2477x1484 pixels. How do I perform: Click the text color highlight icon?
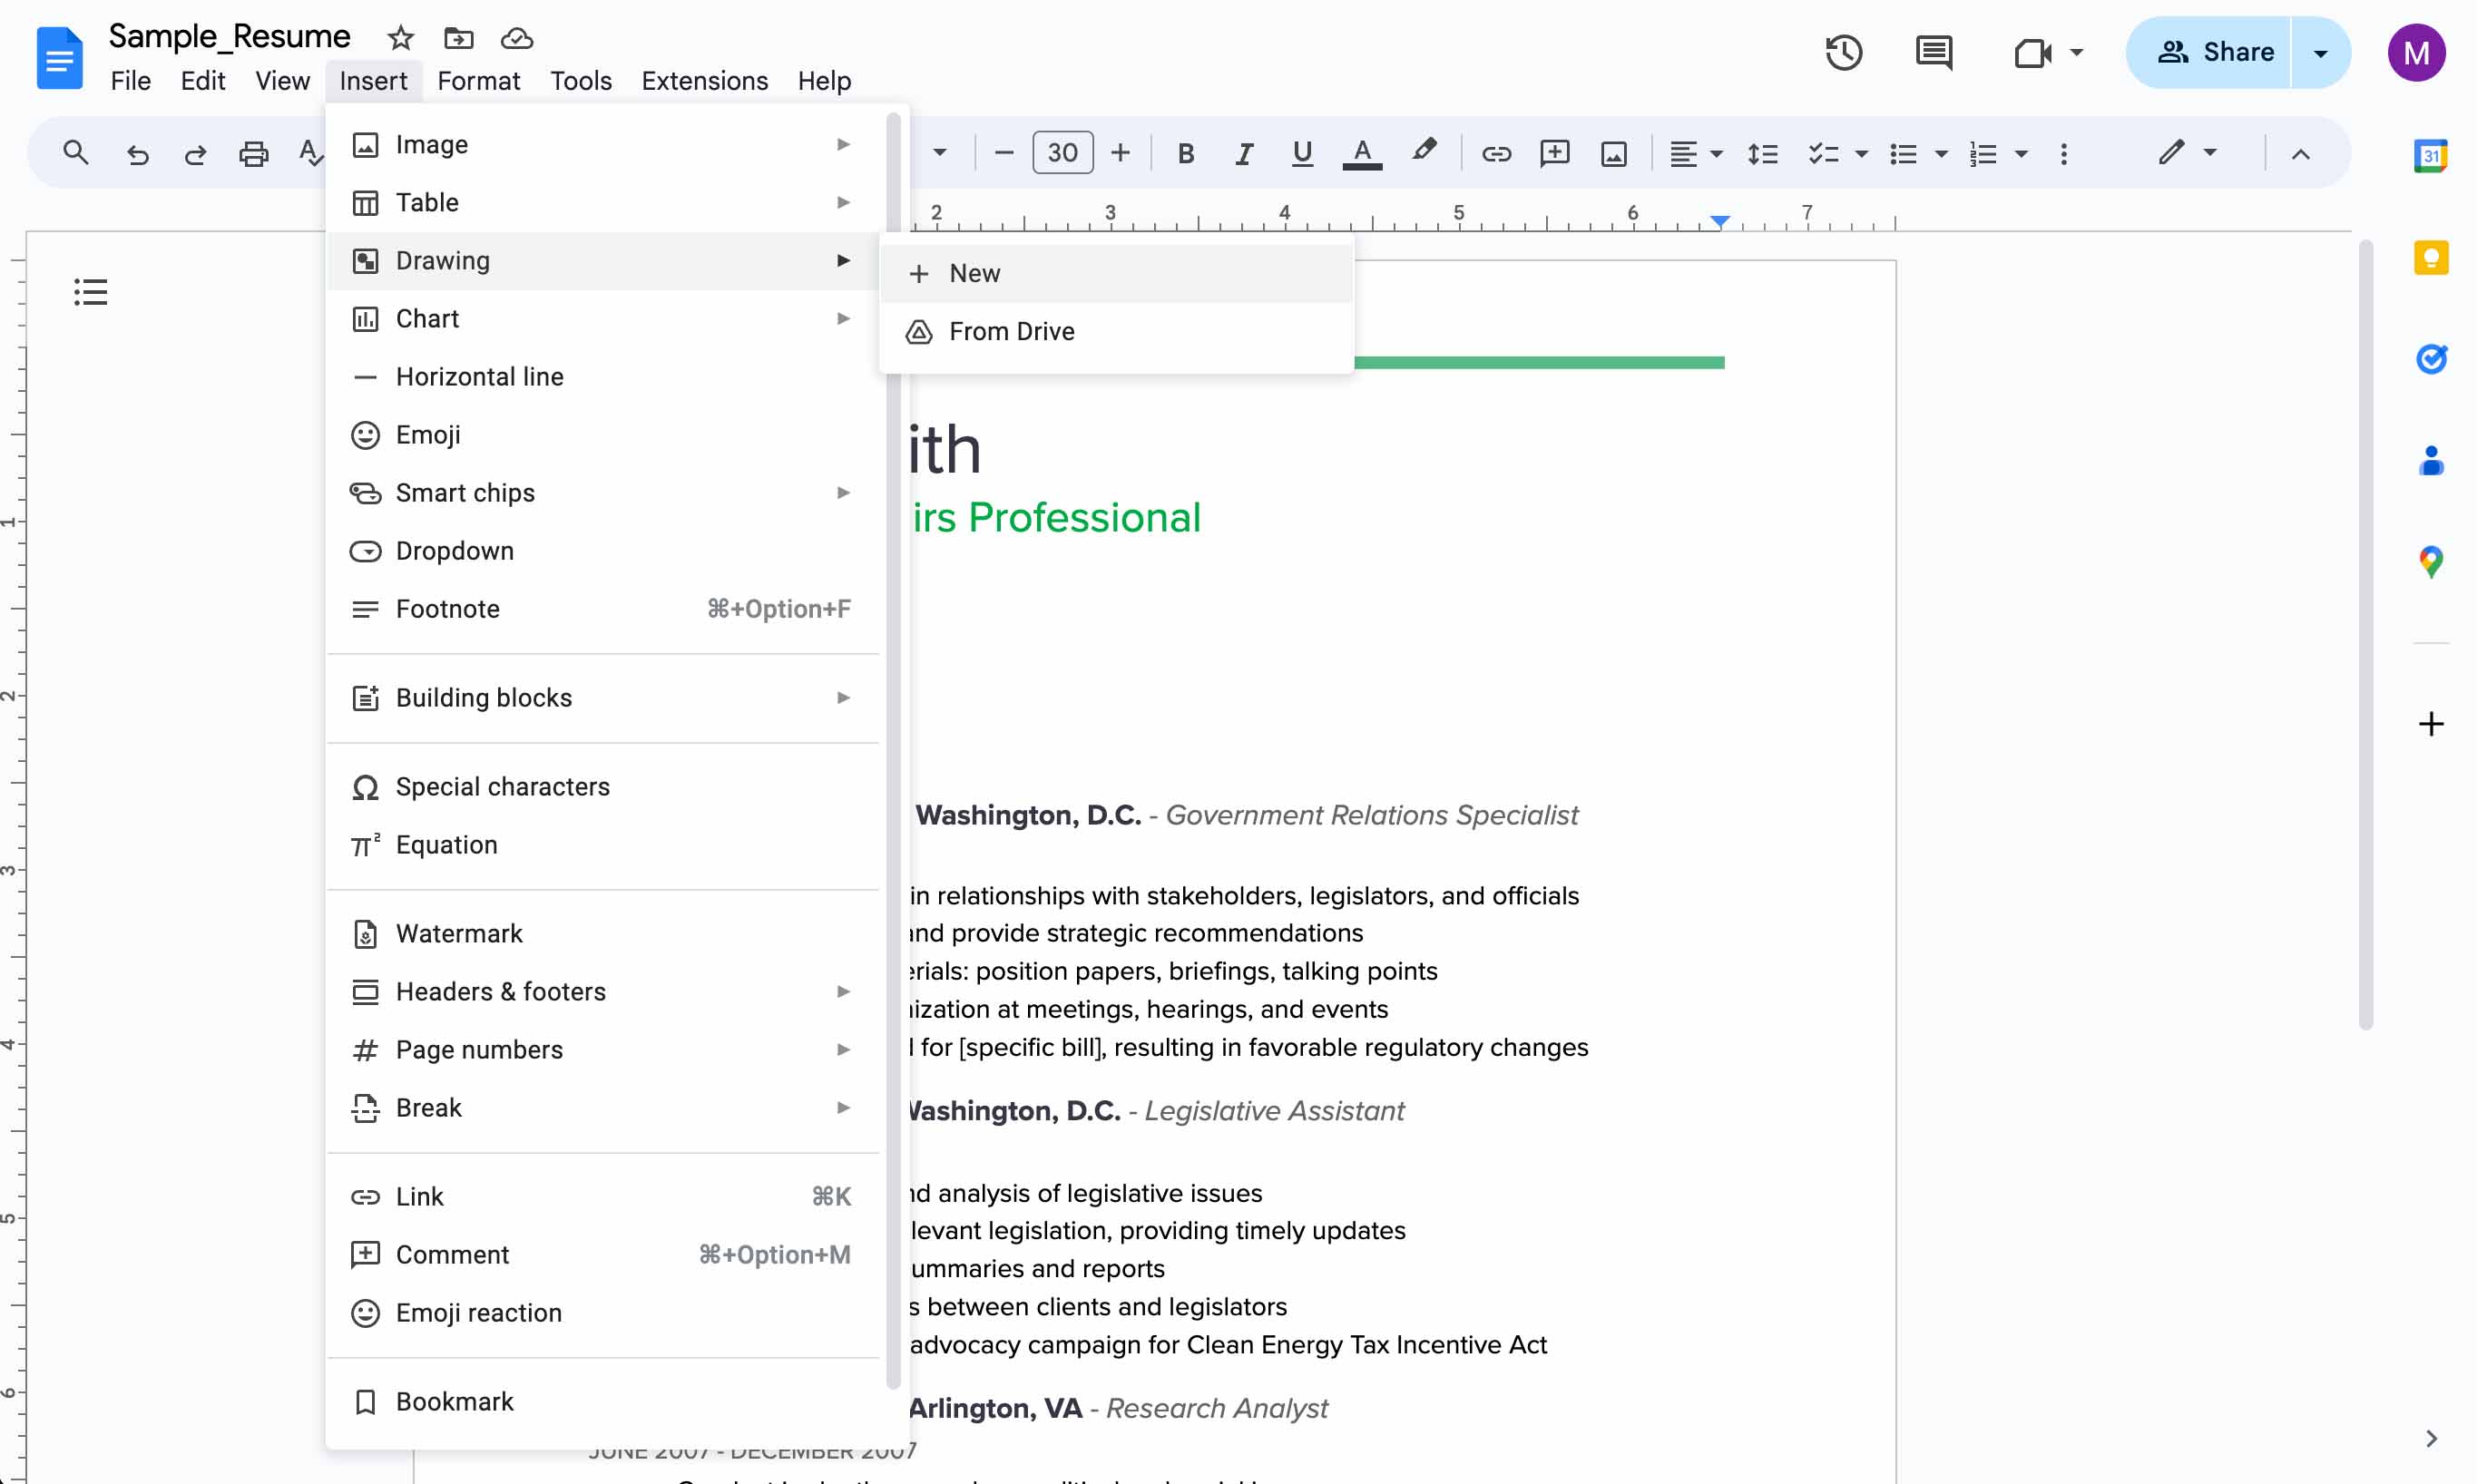click(1424, 153)
